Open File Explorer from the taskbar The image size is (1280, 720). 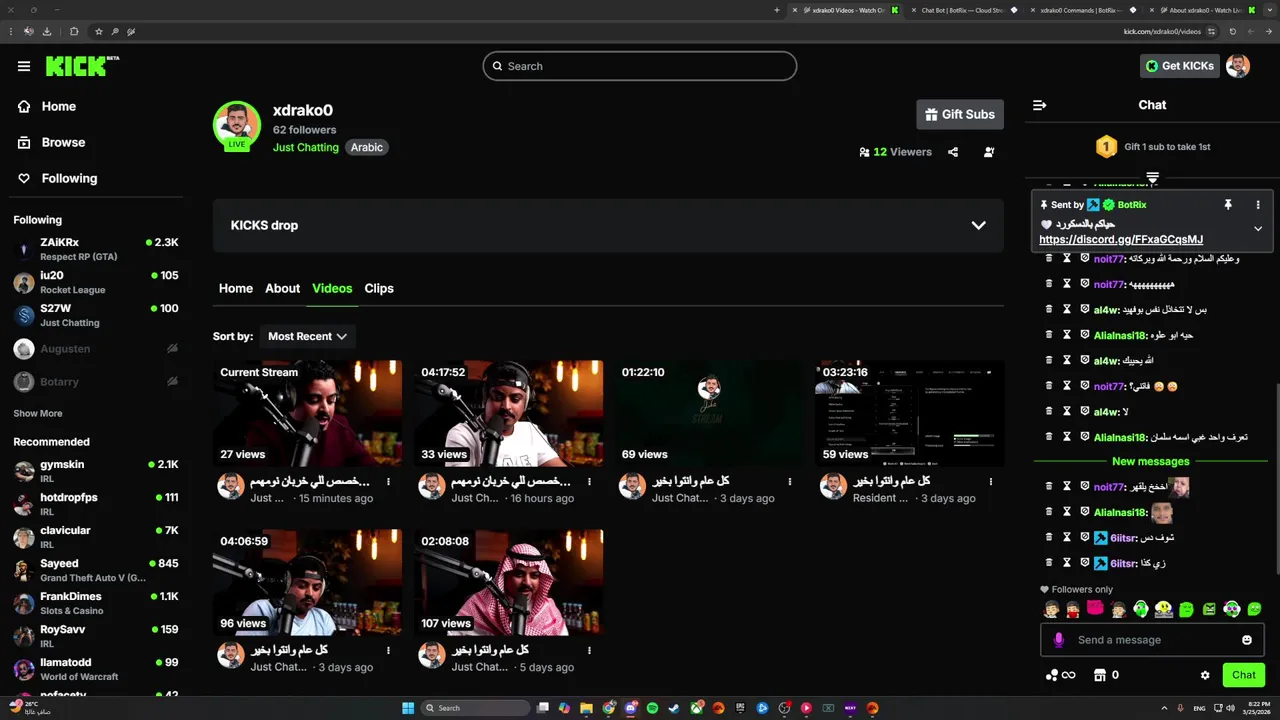587,708
